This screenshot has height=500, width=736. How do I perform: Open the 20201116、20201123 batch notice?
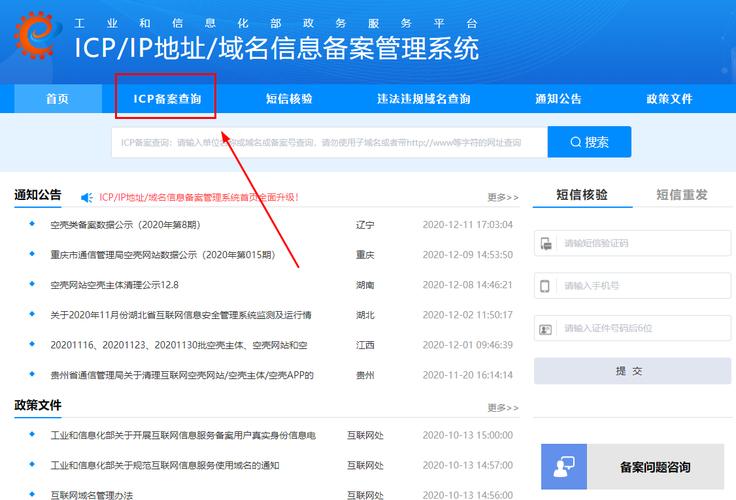click(x=179, y=345)
